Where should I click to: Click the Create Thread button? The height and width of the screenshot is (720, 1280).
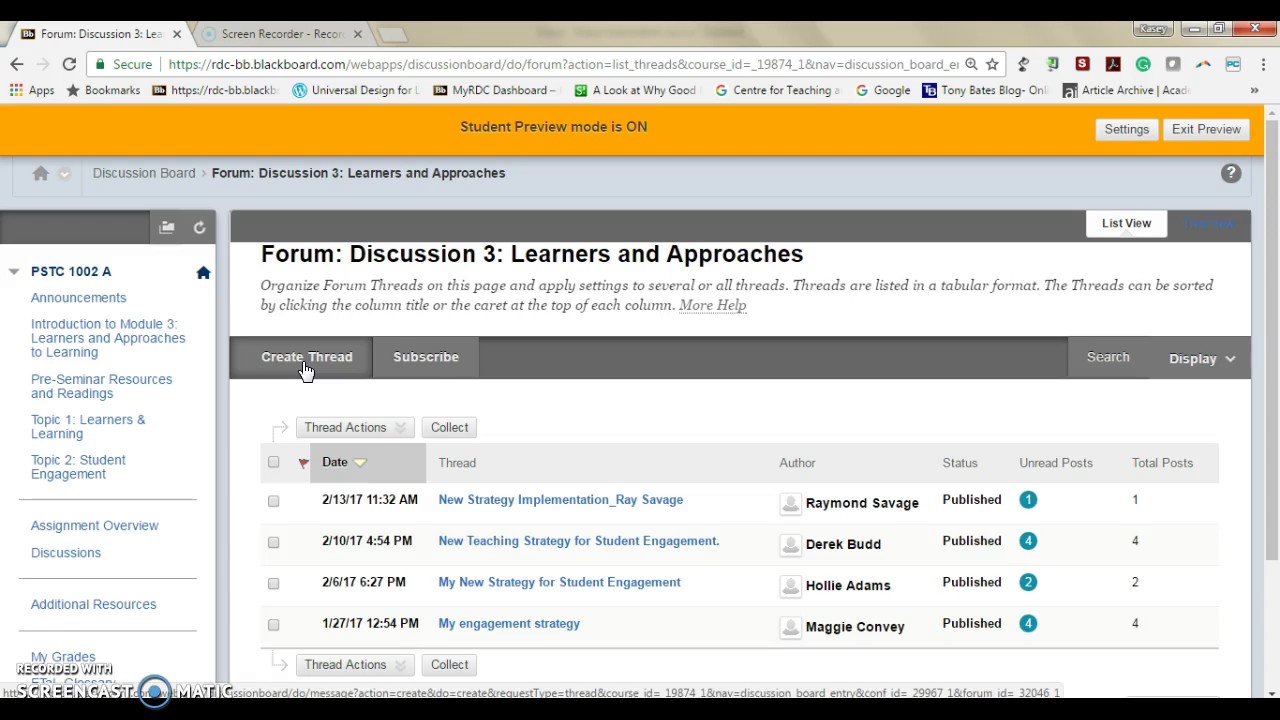306,357
